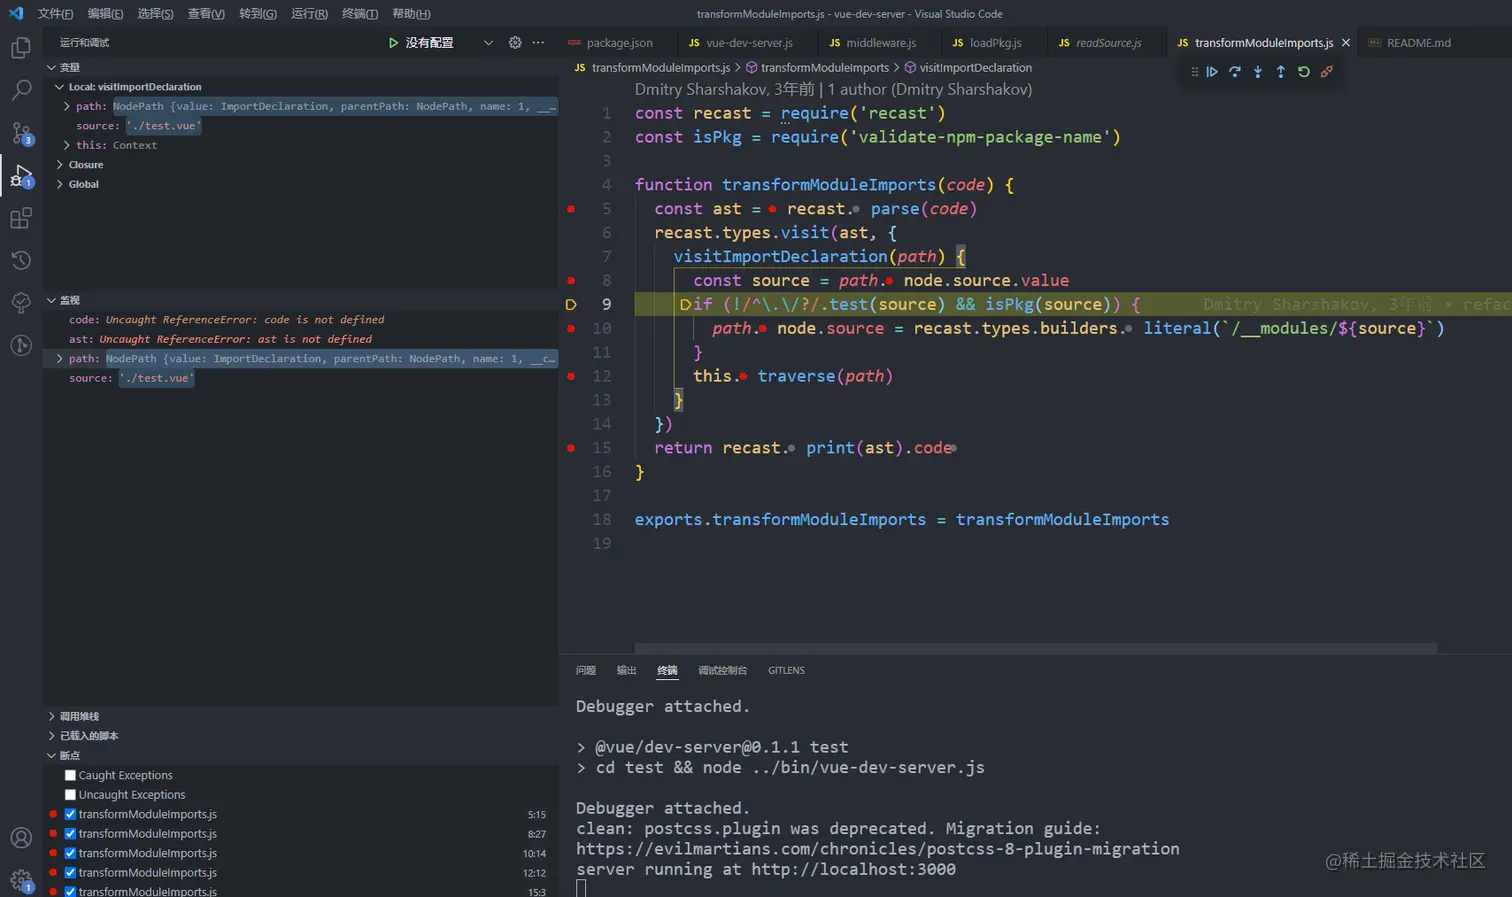
Task: Open the 问题 problems panel tab
Action: click(586, 670)
